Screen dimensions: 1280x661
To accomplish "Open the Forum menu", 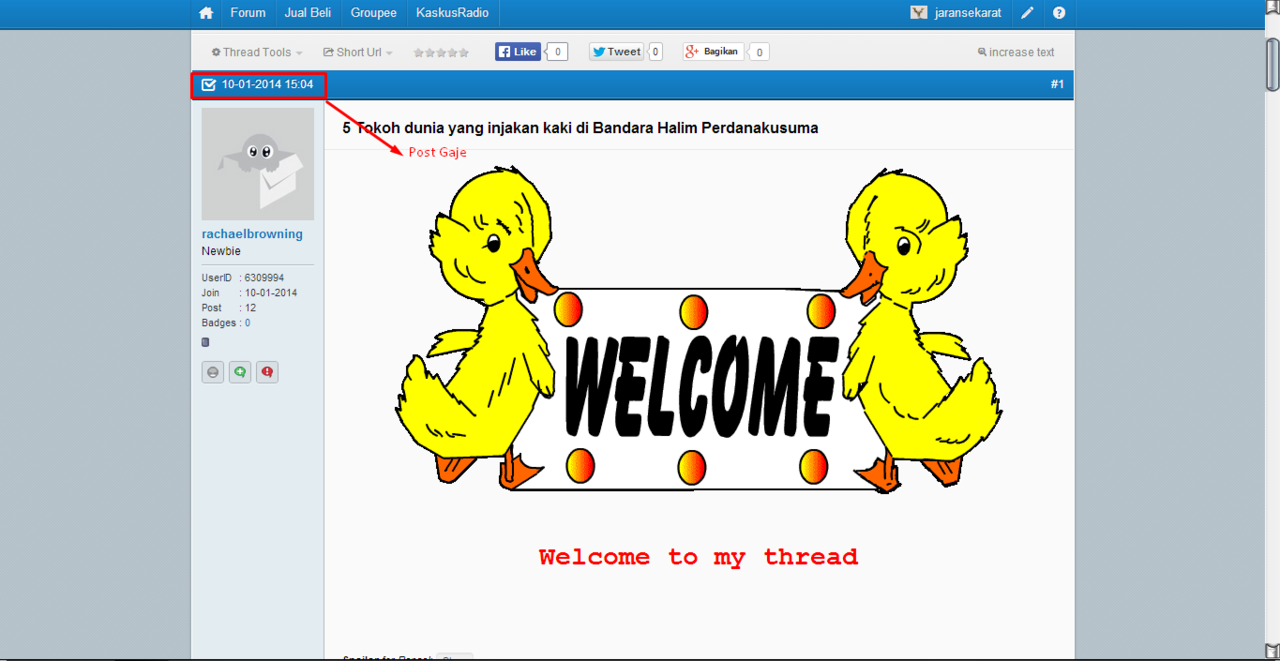I will [248, 13].
